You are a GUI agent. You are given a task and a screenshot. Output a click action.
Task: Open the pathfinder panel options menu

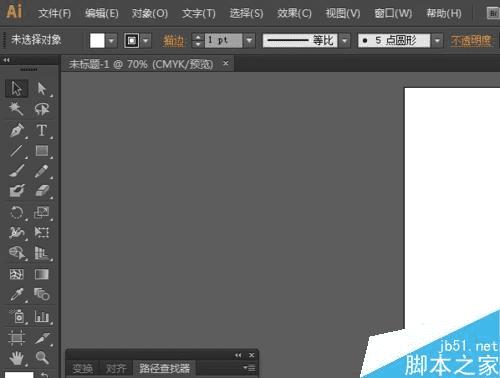249,368
